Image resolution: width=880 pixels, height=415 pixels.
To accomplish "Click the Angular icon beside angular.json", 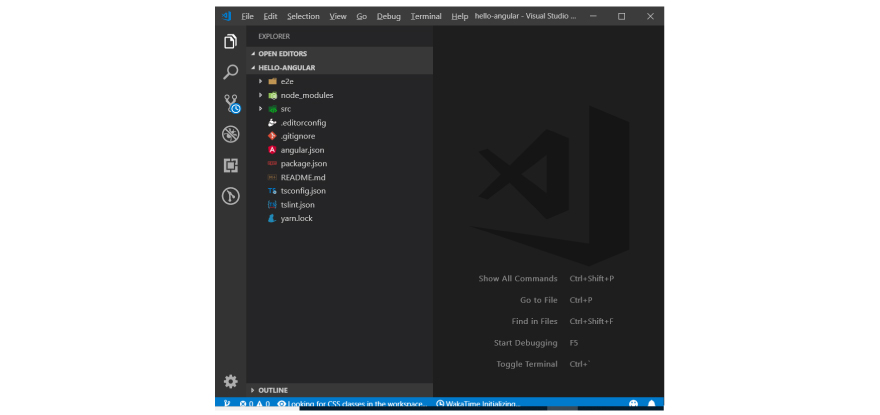I will tap(273, 150).
